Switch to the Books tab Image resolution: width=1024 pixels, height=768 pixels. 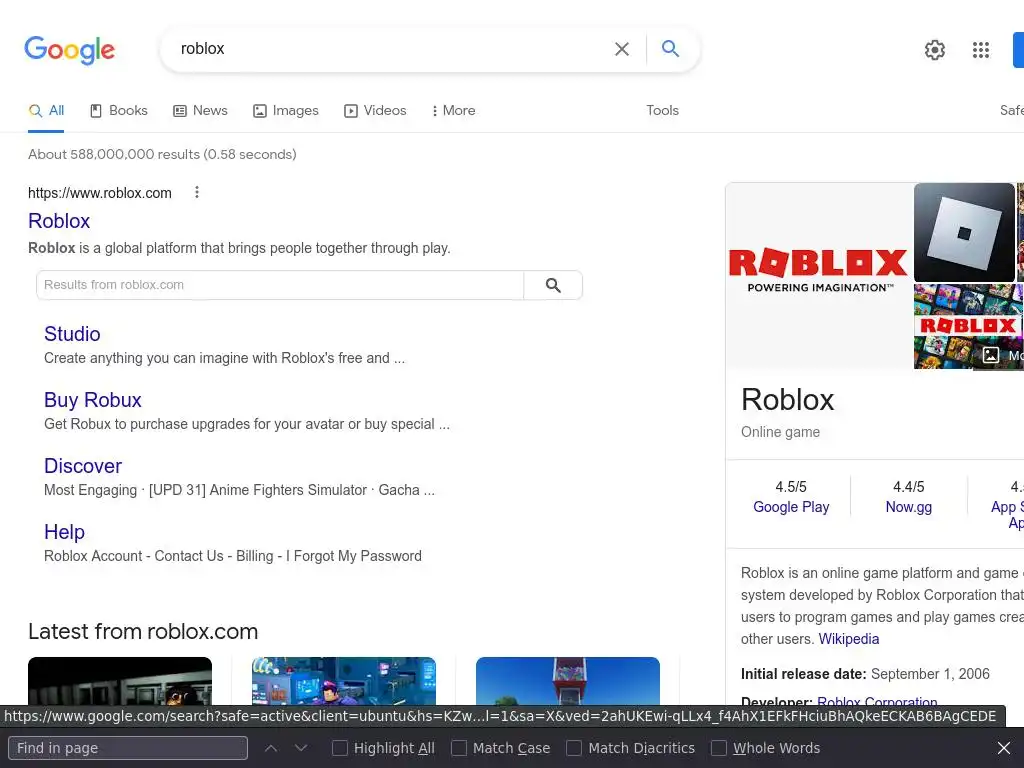pyautogui.click(x=119, y=110)
